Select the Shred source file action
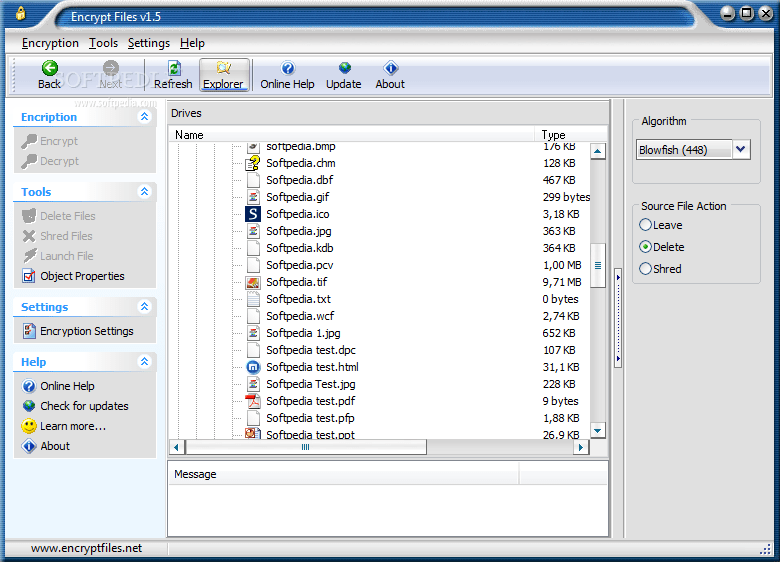Viewport: 780px width, 562px height. pos(645,269)
